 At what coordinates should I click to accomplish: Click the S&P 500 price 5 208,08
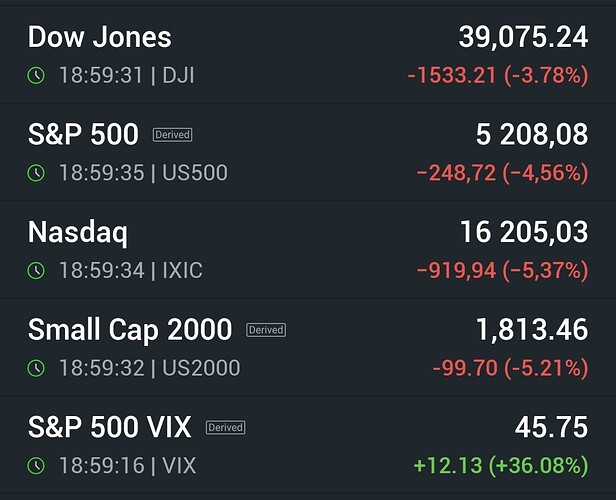click(x=532, y=135)
